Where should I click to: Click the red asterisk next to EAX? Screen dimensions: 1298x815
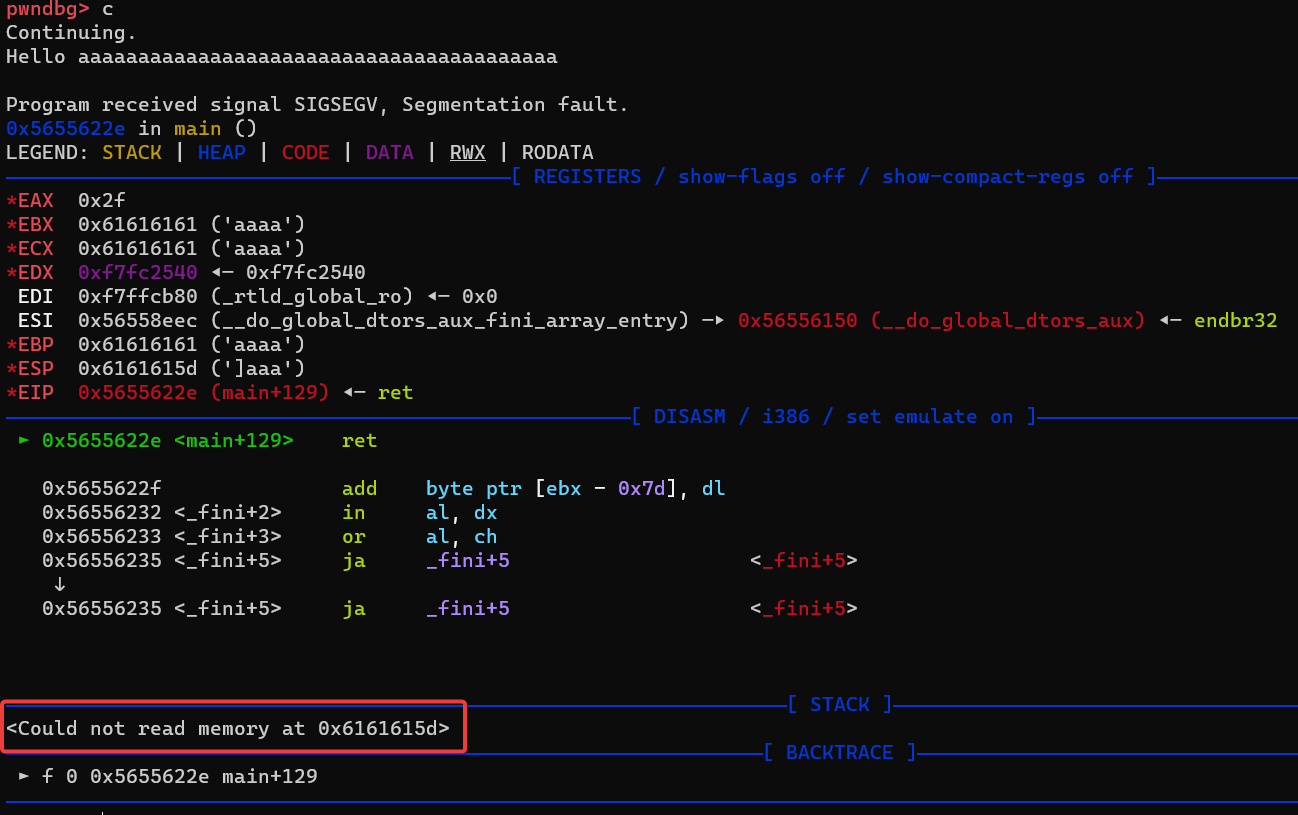11,201
